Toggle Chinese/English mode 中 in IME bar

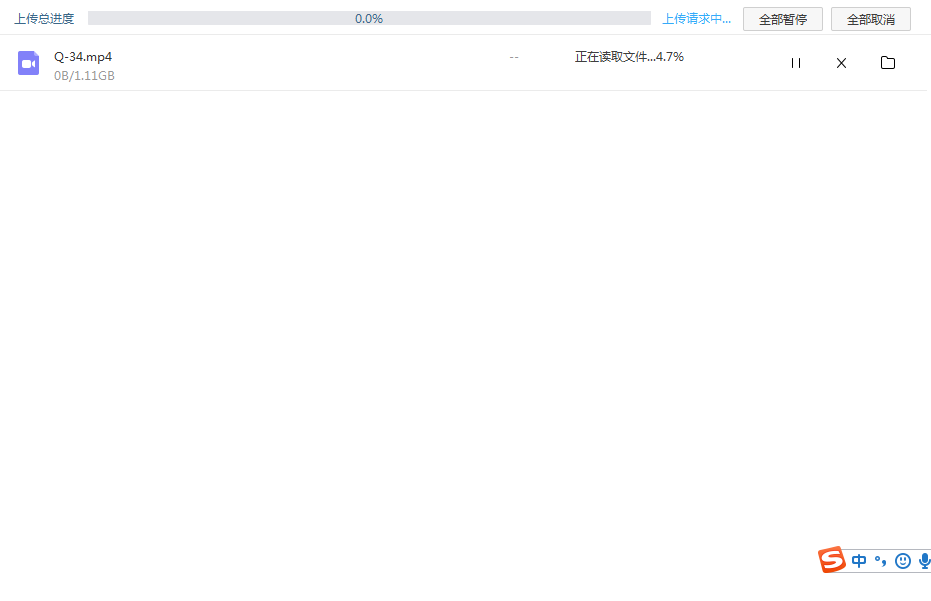coord(859,561)
